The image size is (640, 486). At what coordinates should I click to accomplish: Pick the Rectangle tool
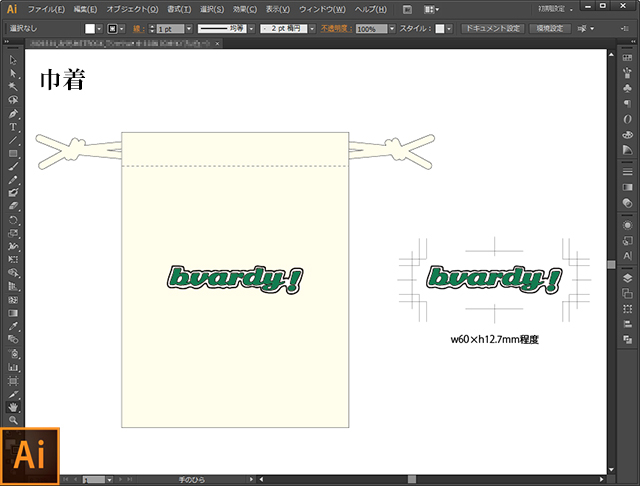point(13,153)
